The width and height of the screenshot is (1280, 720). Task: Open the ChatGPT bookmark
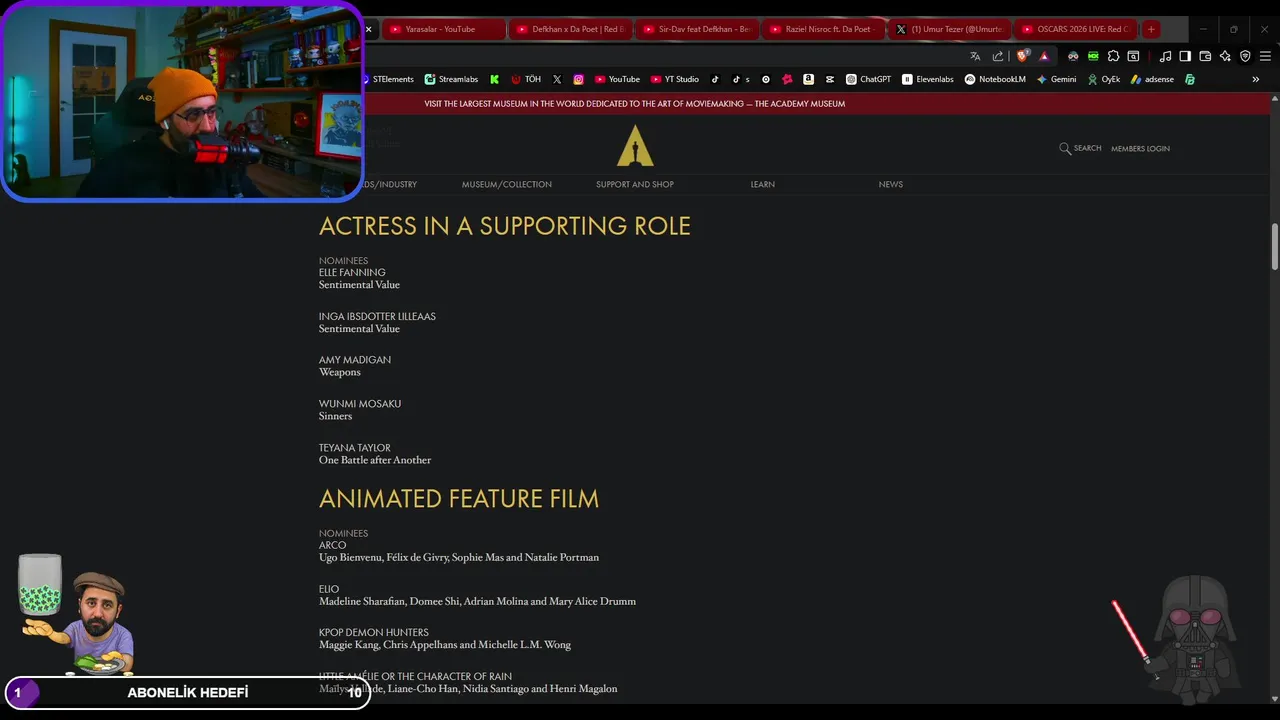[868, 79]
